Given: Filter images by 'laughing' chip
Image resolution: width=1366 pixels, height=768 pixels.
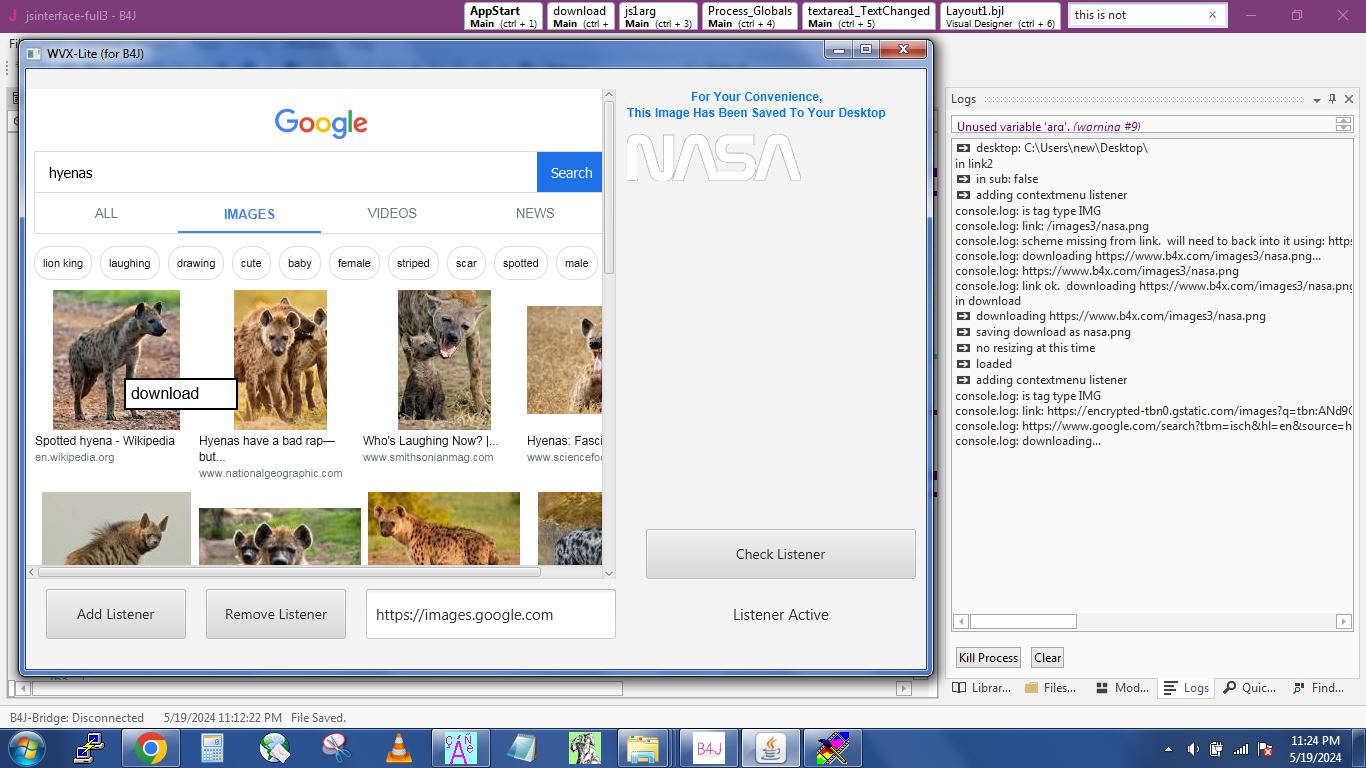Looking at the screenshot, I should point(130,263).
